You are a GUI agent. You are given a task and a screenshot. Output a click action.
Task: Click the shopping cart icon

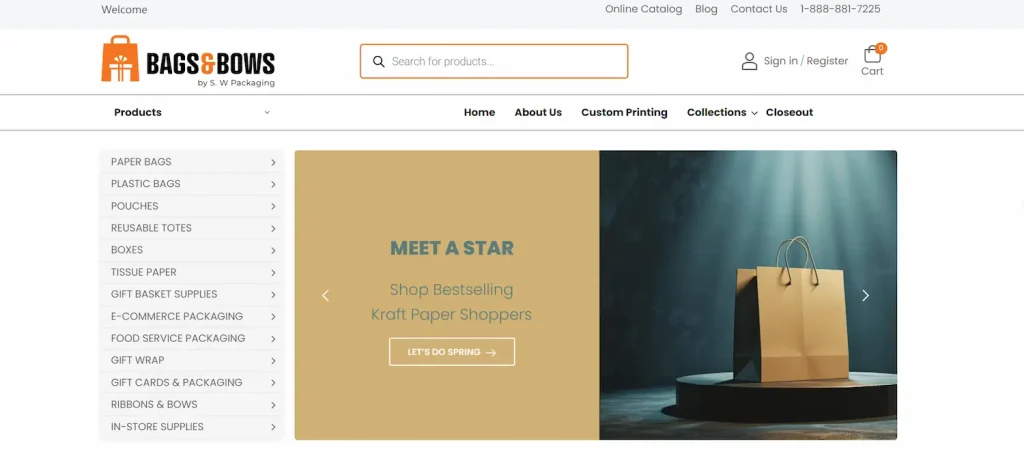(872, 54)
